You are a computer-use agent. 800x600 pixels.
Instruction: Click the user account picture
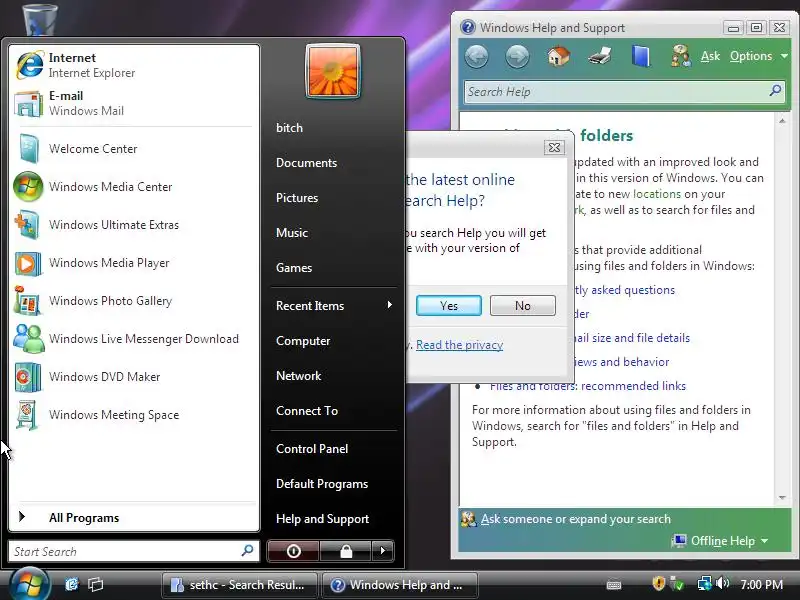tap(333, 71)
